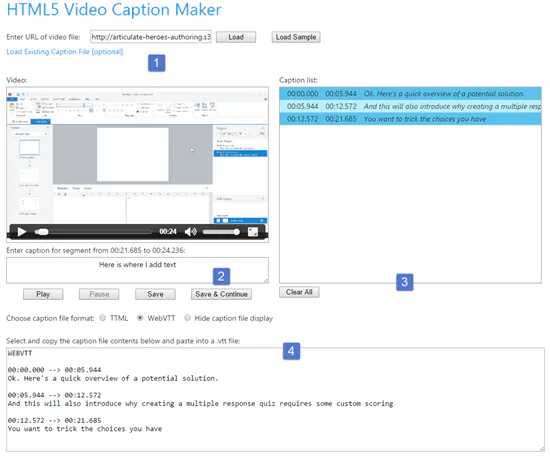Screen dimensions: 550x459
Task: Click the Save button
Action: [155, 294]
